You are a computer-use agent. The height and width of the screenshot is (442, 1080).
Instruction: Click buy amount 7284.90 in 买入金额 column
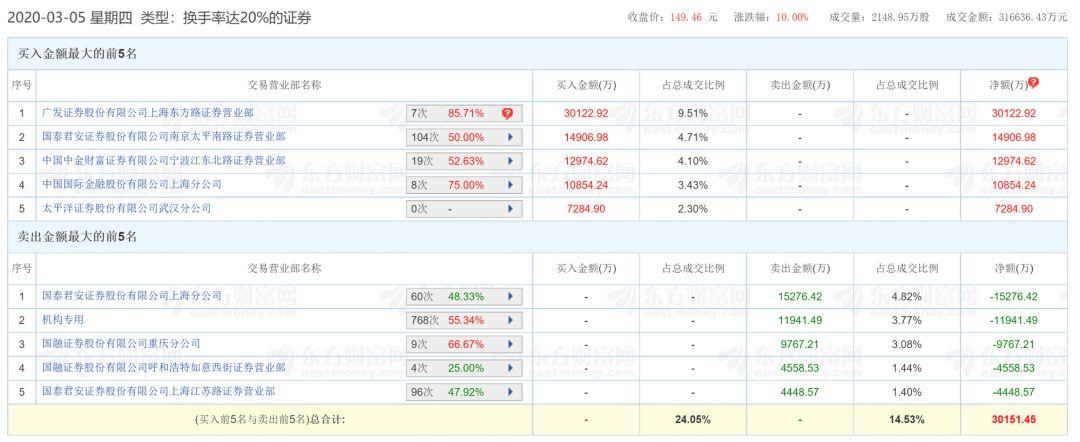coord(586,209)
